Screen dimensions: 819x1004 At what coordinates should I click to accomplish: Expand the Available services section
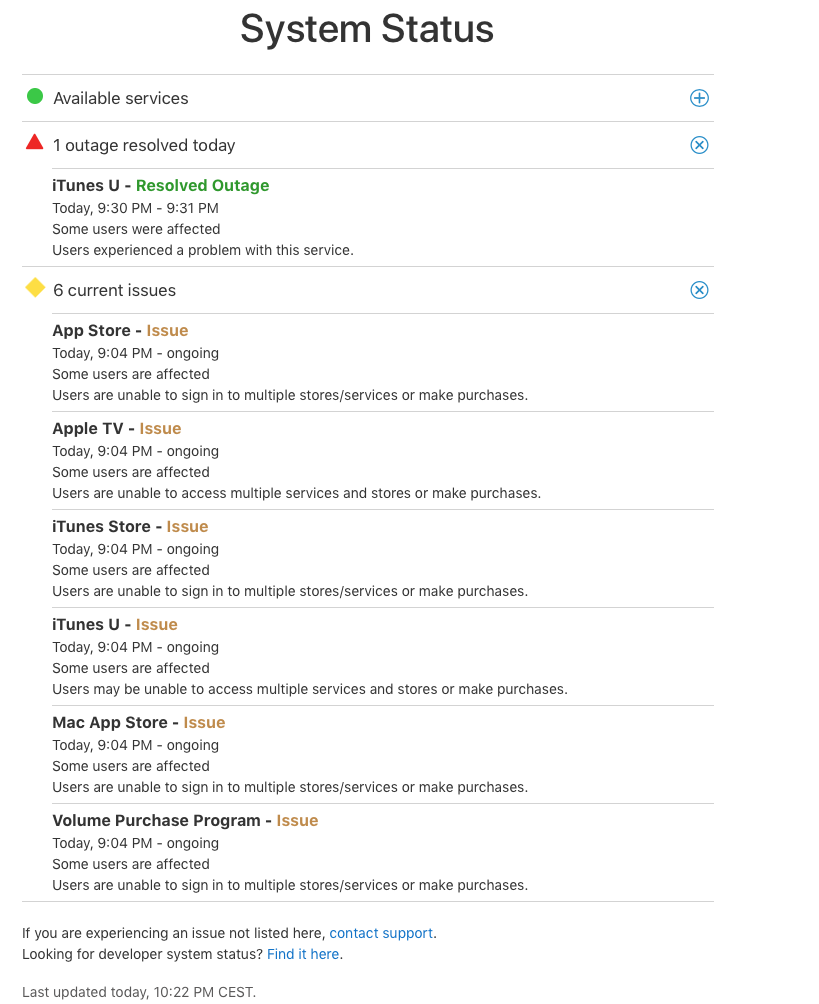[699, 98]
